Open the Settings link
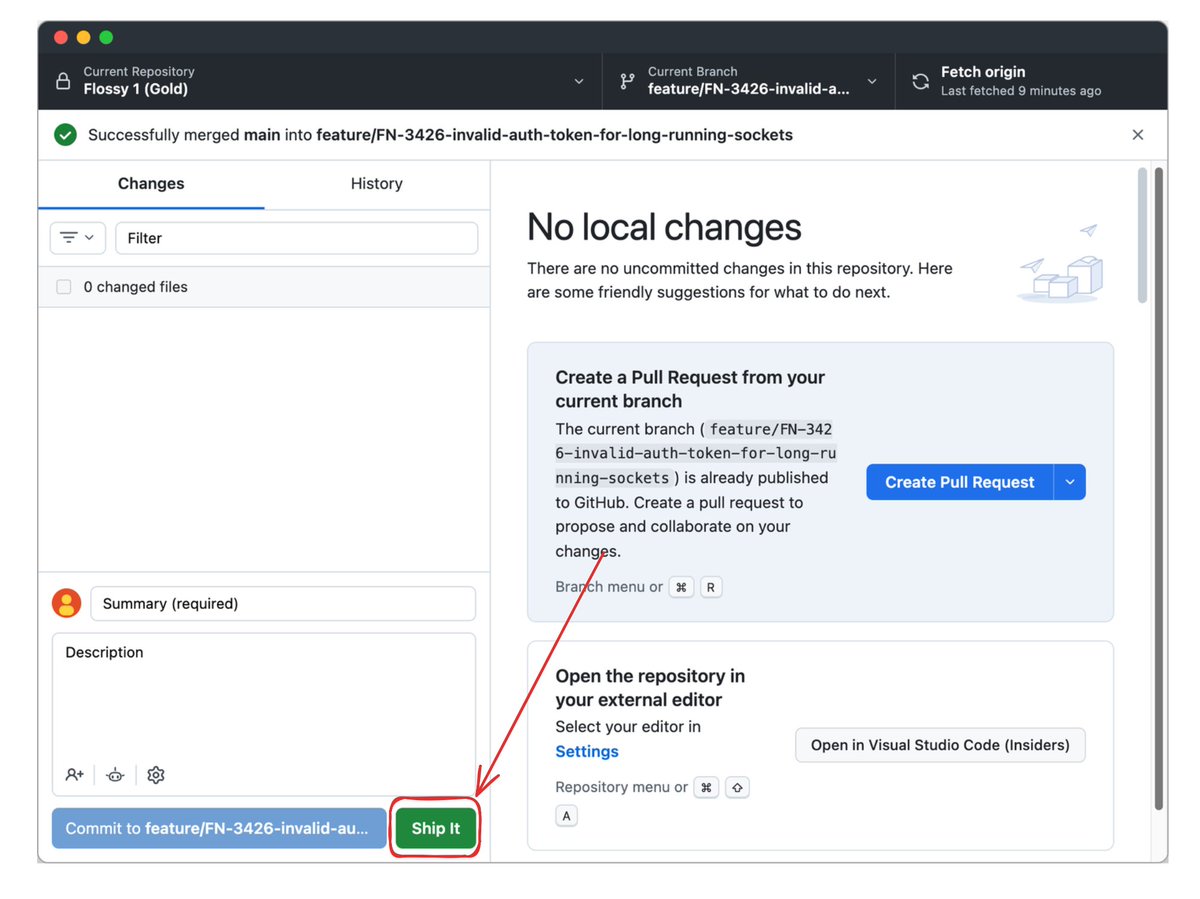1200x899 pixels. [587, 751]
